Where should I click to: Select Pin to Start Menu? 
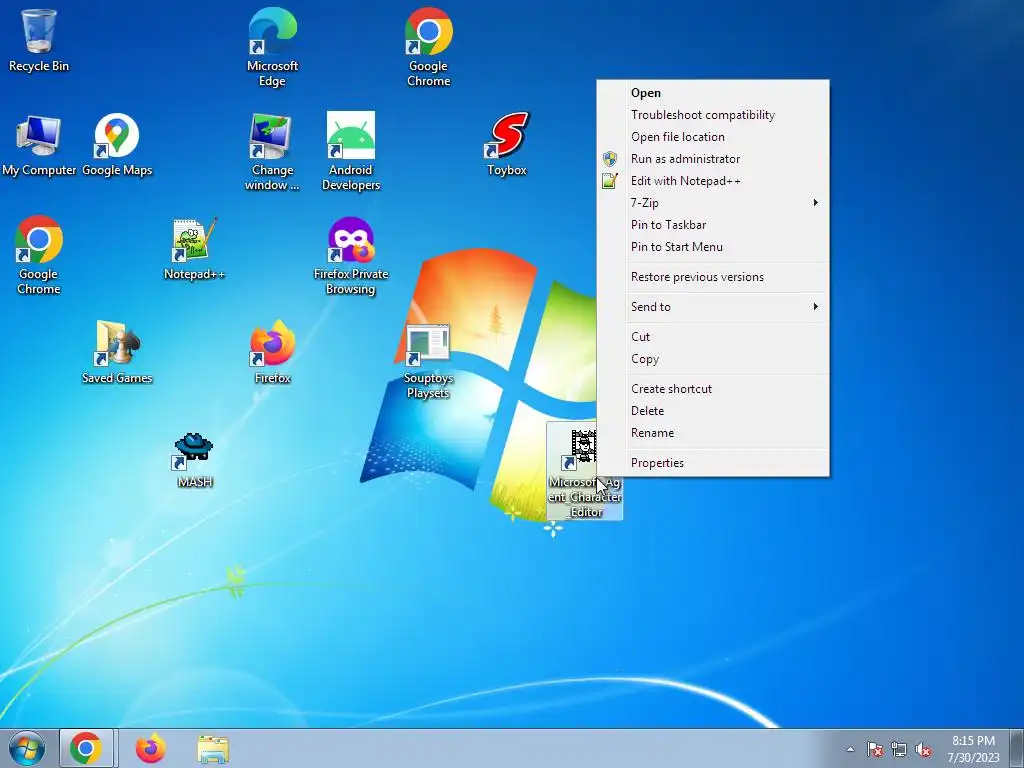coord(713,247)
